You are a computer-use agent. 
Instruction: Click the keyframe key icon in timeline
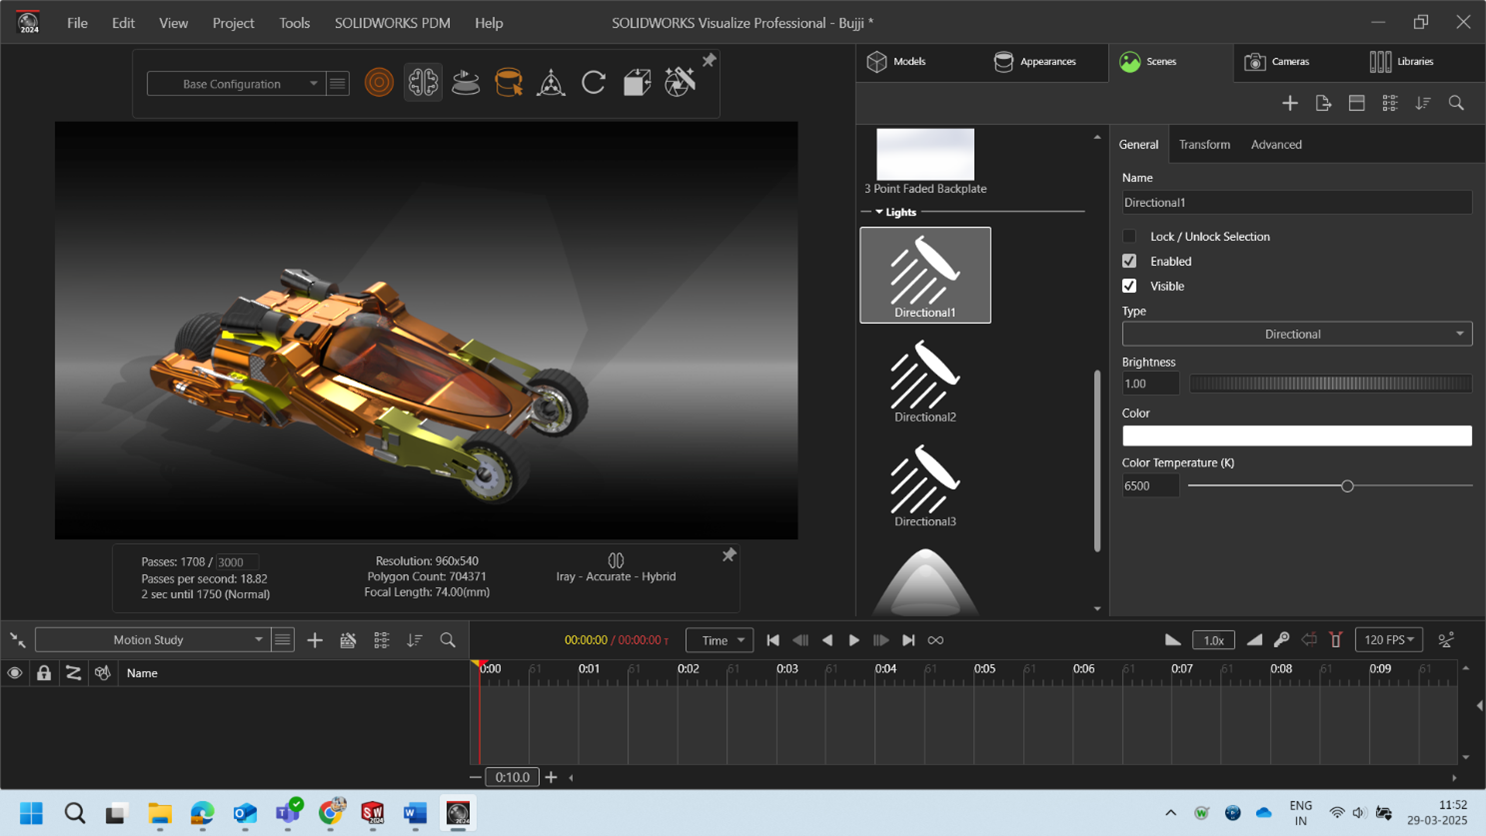tap(1281, 640)
